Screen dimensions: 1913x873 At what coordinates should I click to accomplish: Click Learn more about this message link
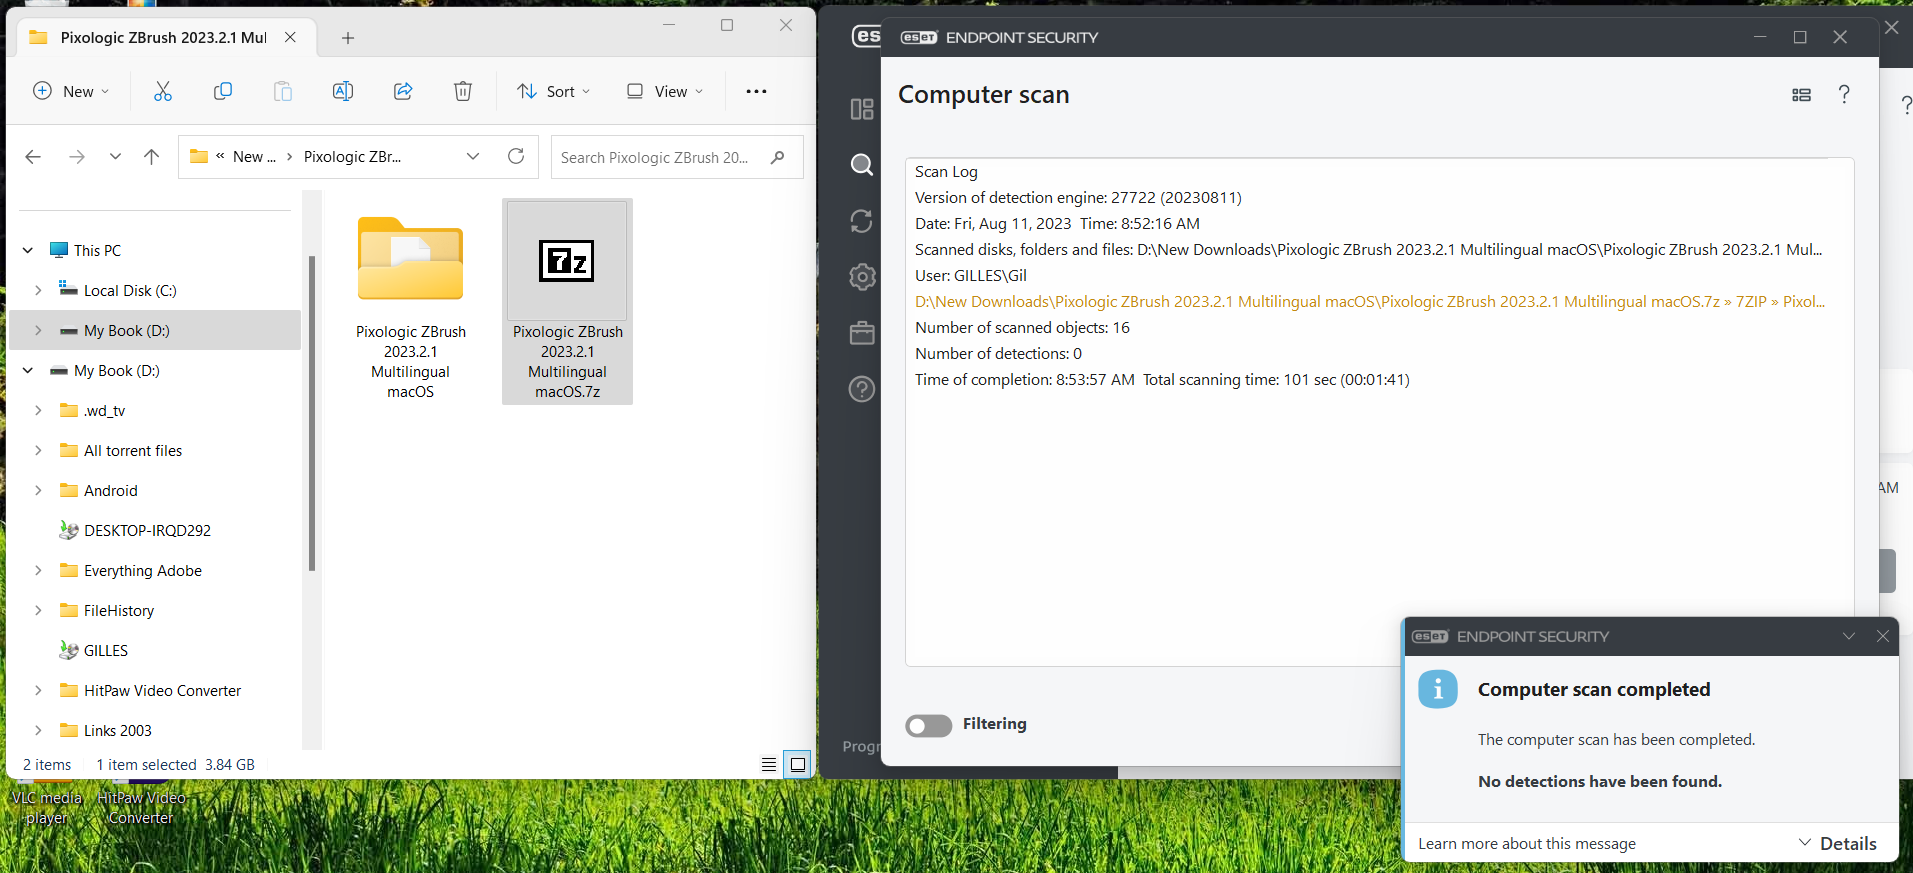coord(1527,844)
